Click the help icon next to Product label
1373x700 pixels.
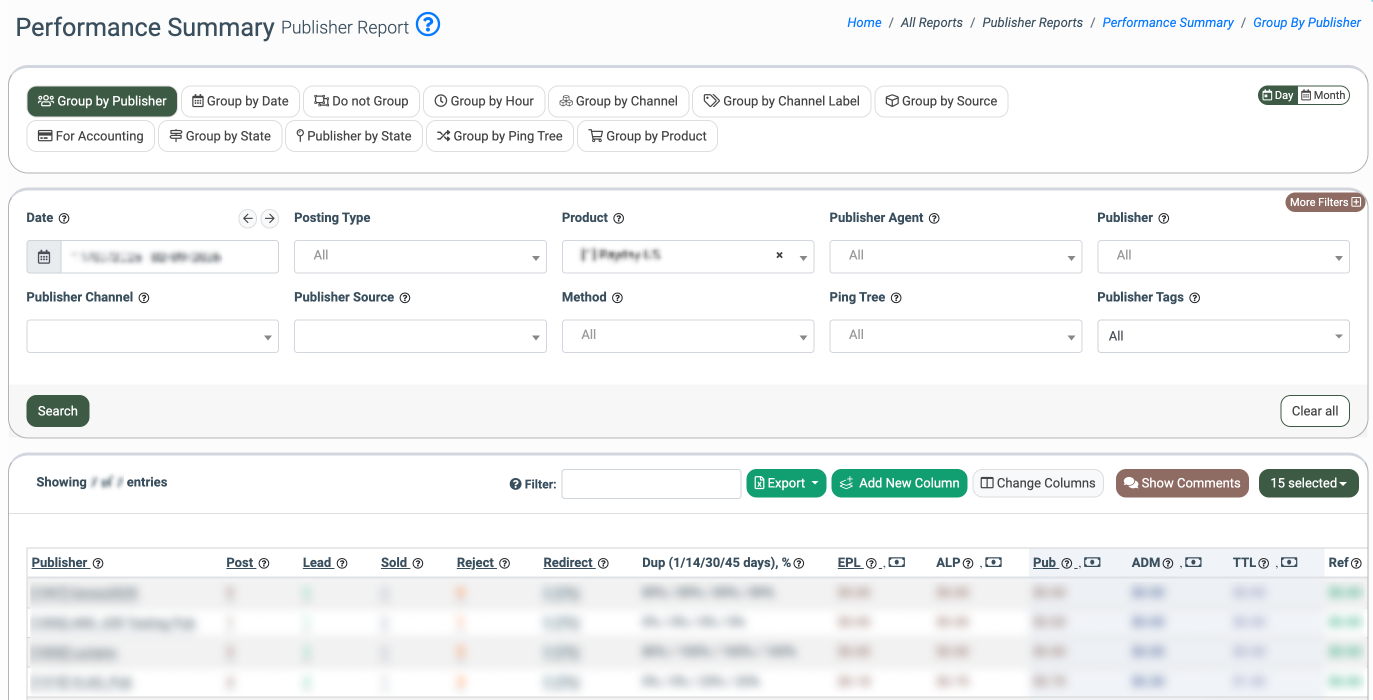pos(618,218)
